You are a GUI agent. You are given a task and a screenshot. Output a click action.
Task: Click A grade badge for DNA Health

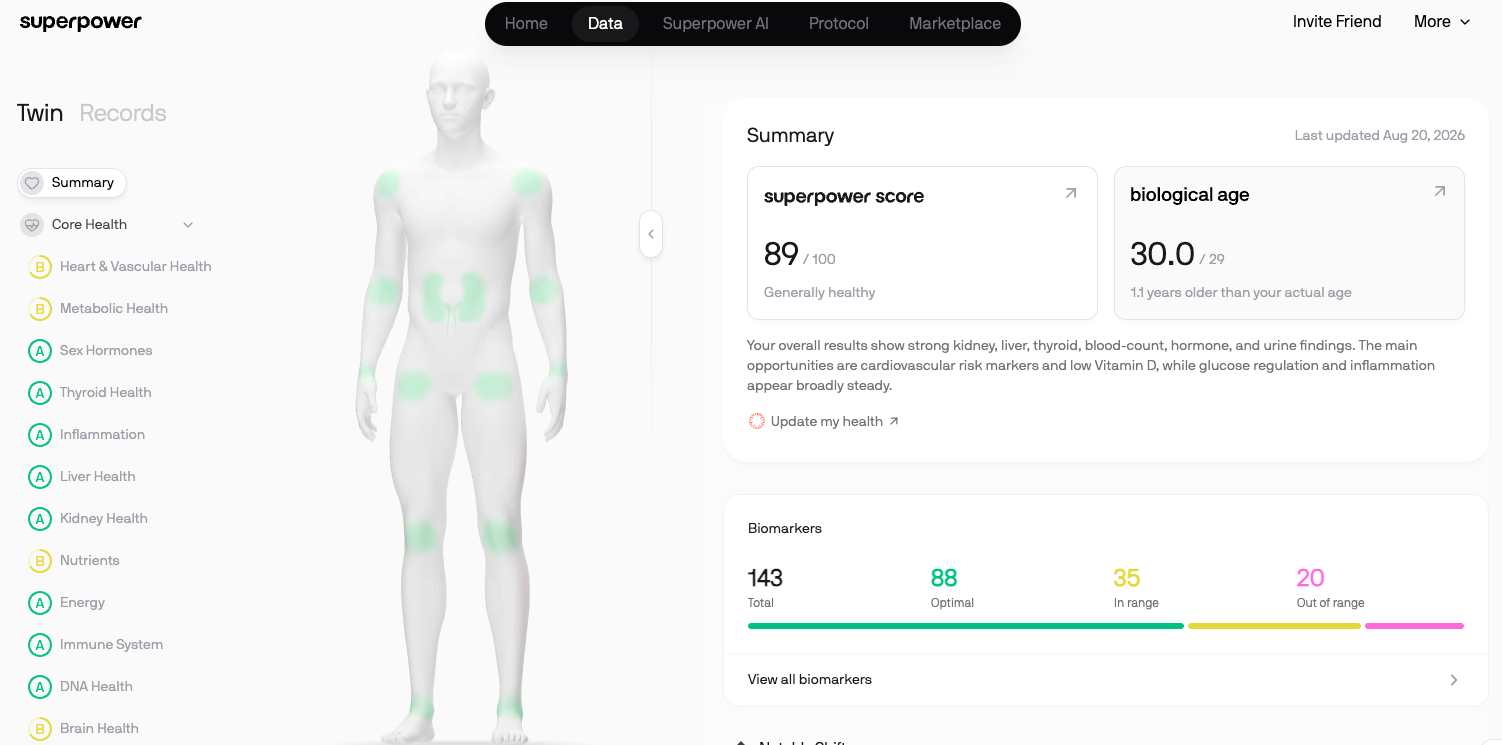tap(40, 687)
